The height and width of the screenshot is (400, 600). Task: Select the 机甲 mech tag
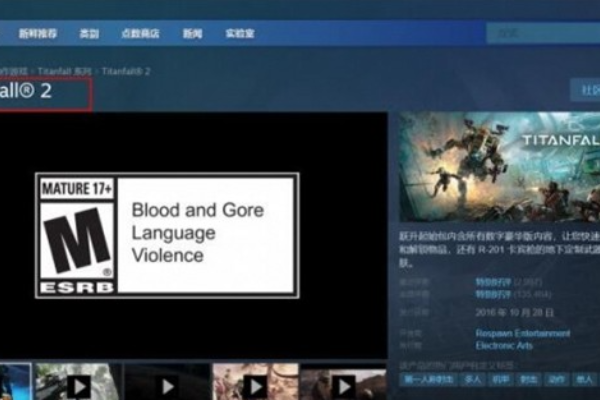pyautogui.click(x=501, y=380)
